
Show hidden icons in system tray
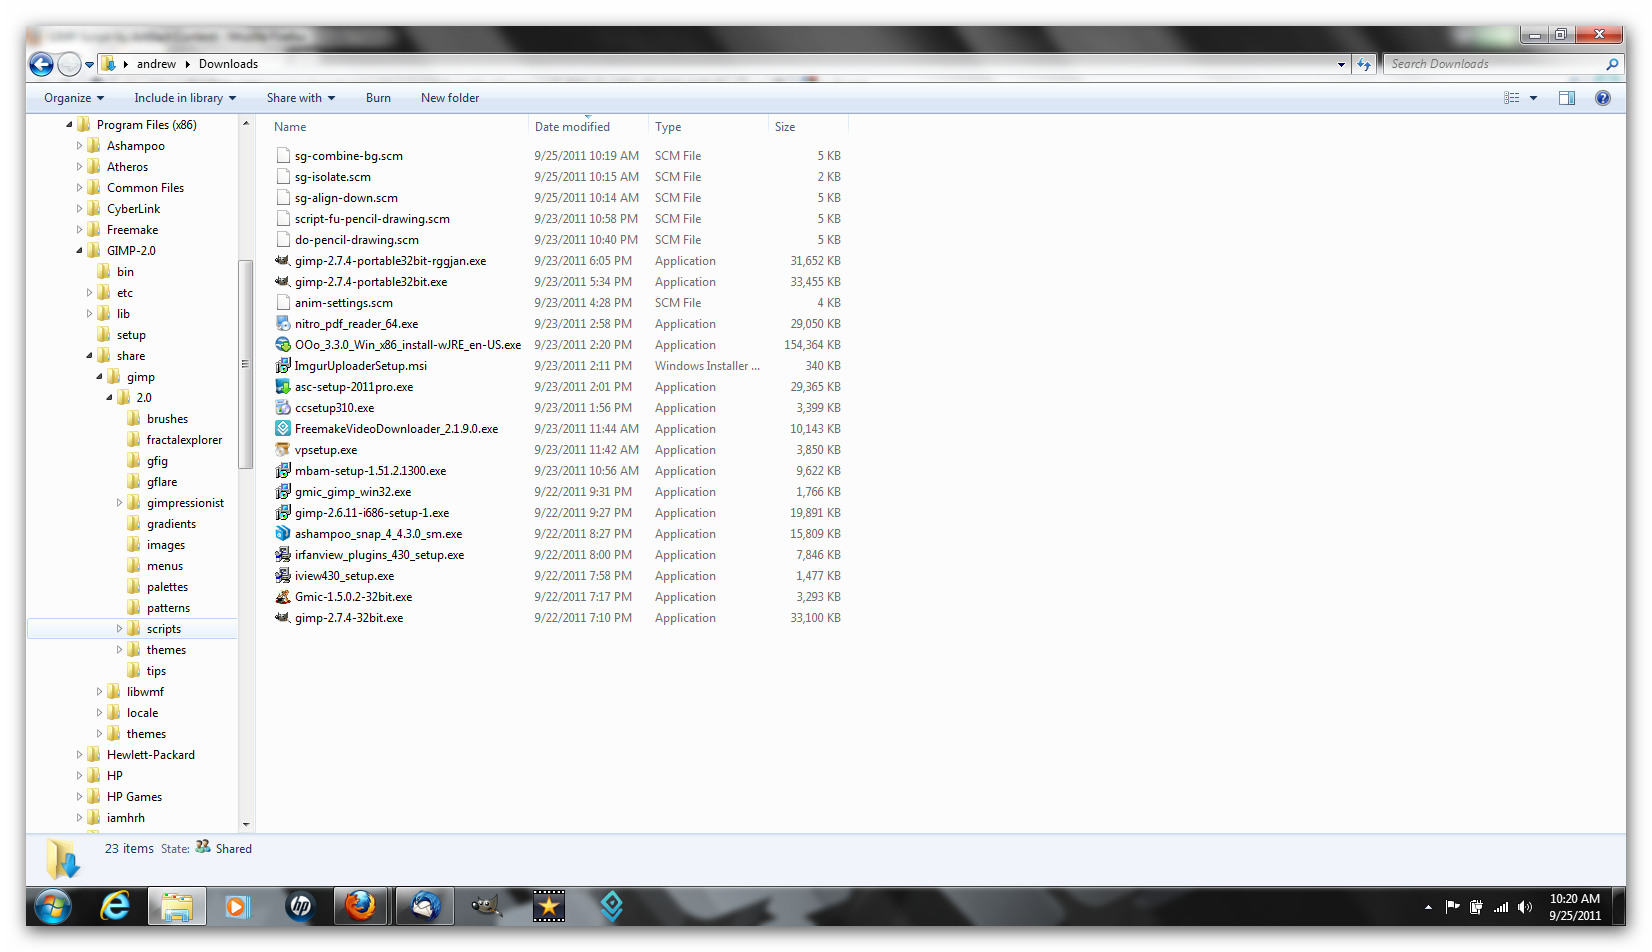pyautogui.click(x=1428, y=907)
